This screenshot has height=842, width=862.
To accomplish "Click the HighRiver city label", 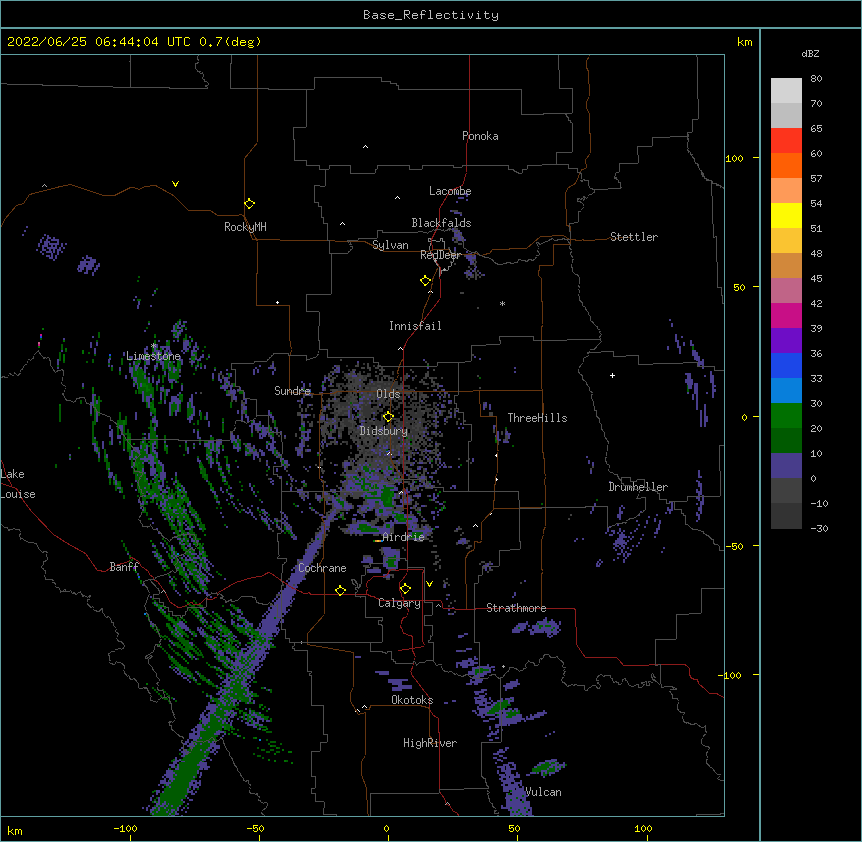I will [x=430, y=743].
